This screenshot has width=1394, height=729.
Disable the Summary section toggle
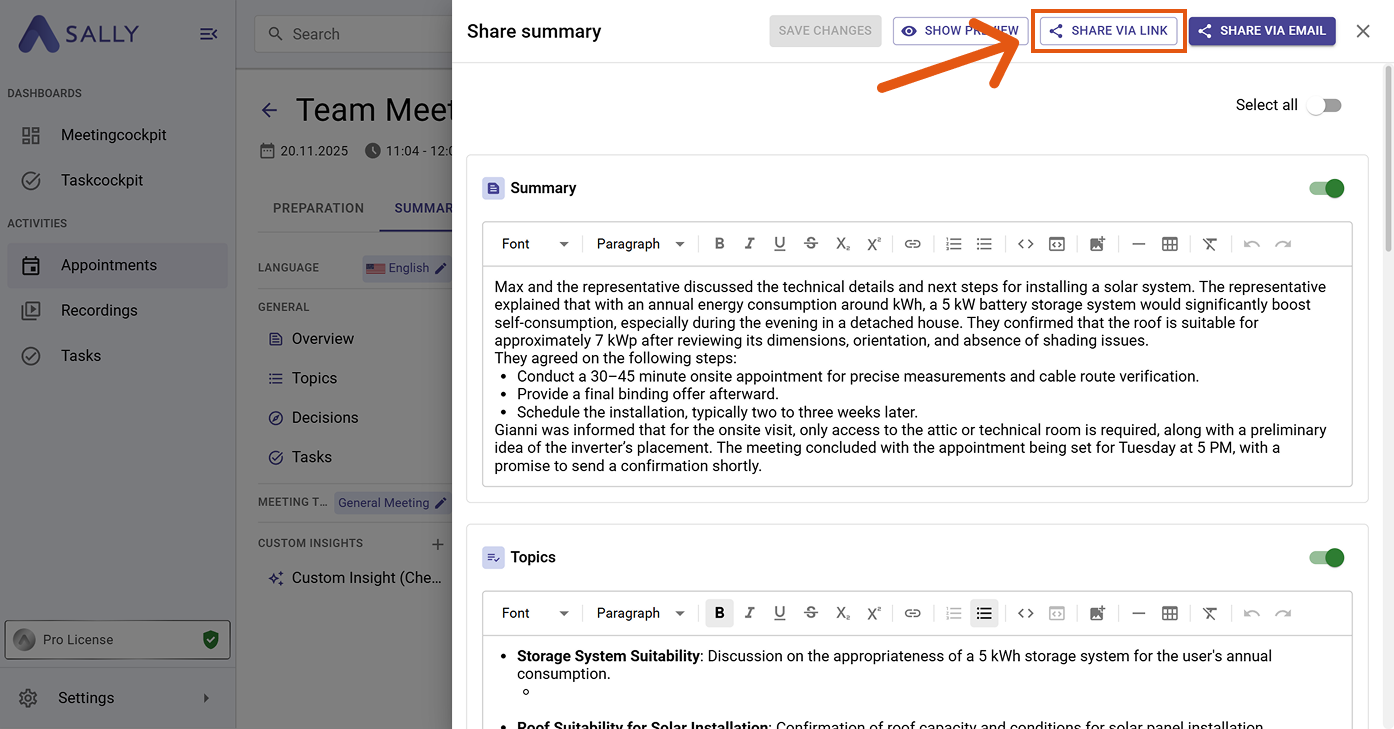coord(1326,188)
